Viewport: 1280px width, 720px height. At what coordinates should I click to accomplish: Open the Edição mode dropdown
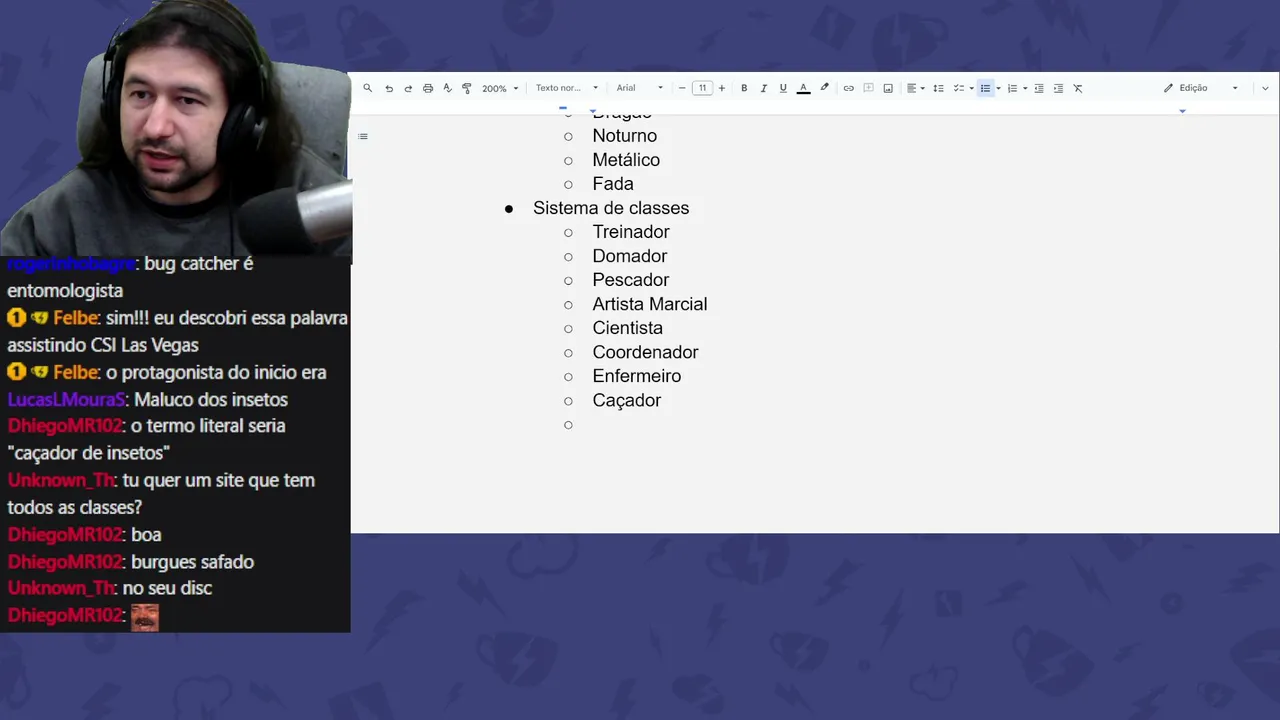pos(1200,88)
